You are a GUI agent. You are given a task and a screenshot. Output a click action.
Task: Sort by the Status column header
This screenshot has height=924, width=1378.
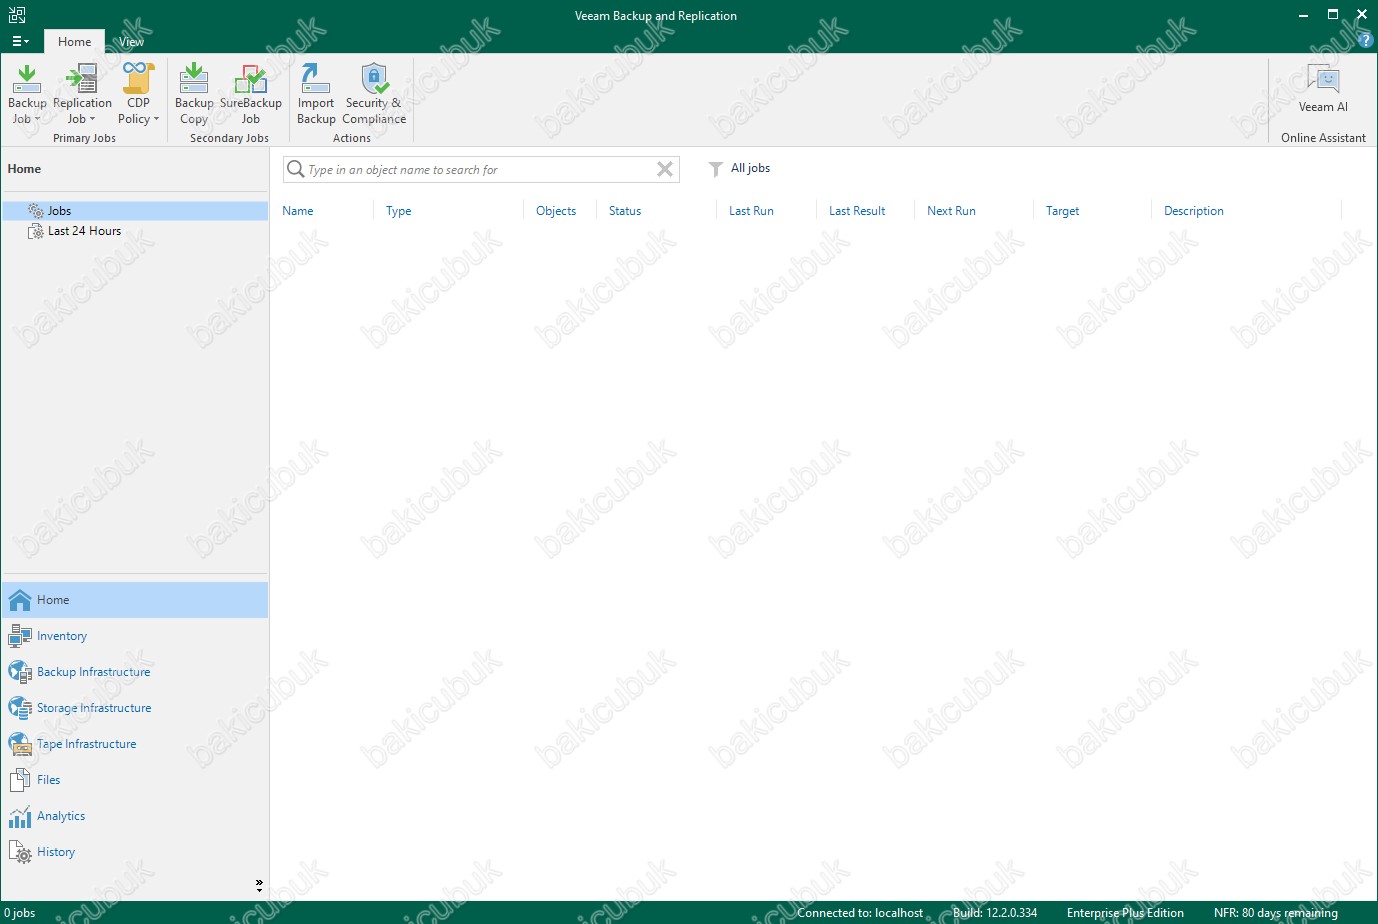coord(625,211)
